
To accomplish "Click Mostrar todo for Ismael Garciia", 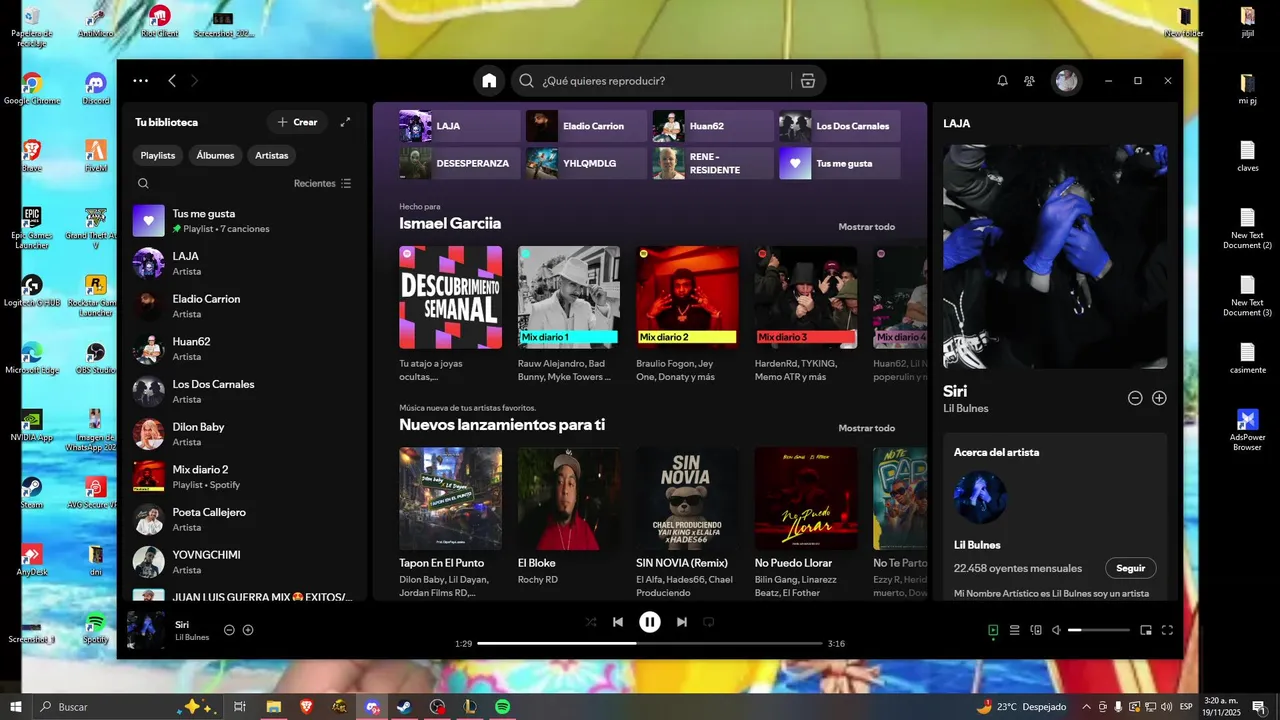I will click(x=866, y=227).
